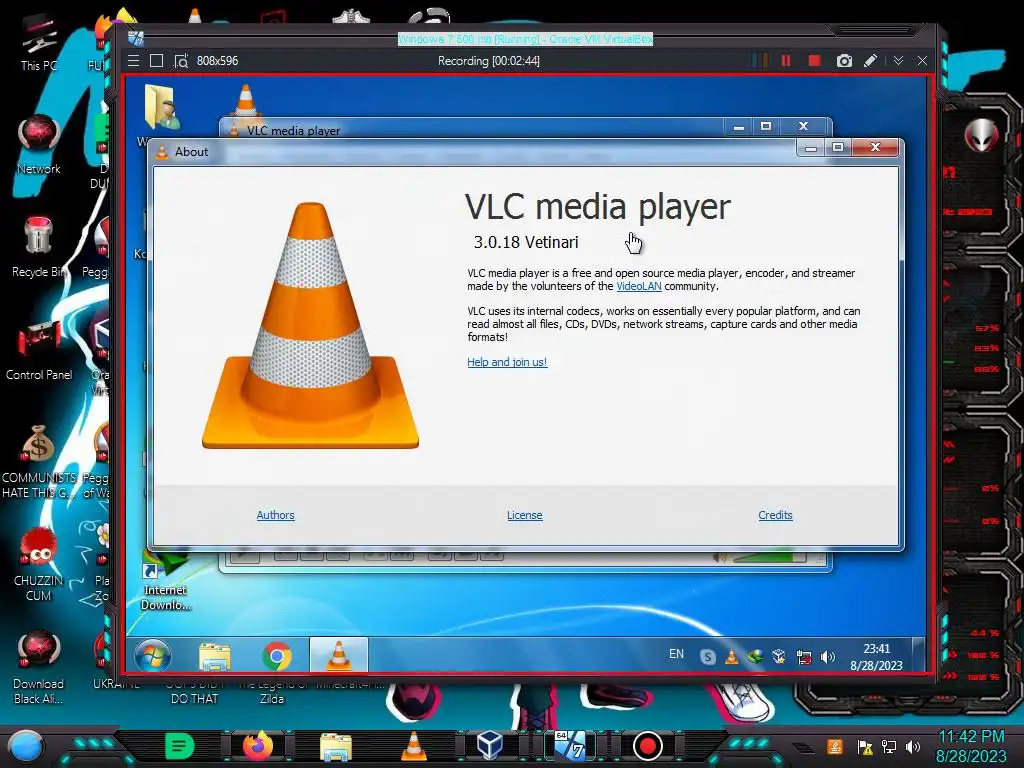Click the Show desktop strip in VM taskbar
Image resolution: width=1024 pixels, height=768 pixels.
point(919,655)
